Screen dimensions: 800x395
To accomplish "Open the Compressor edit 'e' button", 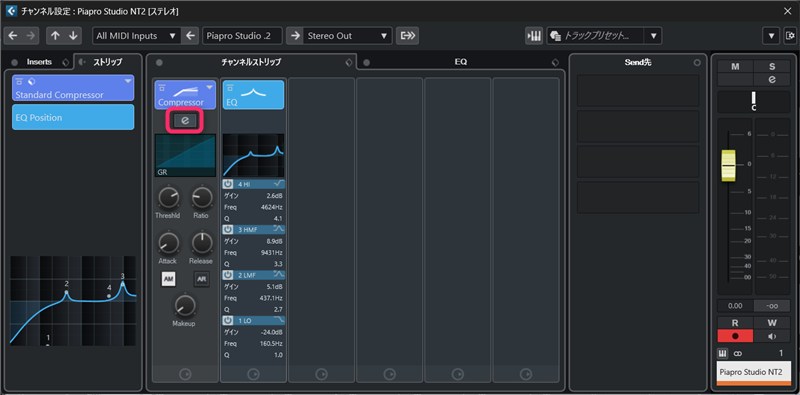I will (185, 120).
